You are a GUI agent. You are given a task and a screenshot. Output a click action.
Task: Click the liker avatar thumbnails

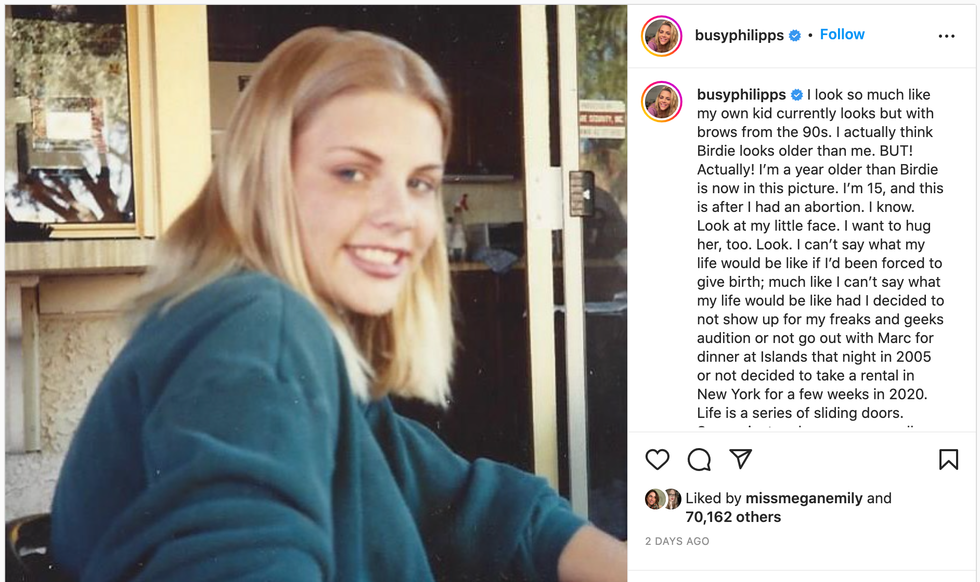662,499
